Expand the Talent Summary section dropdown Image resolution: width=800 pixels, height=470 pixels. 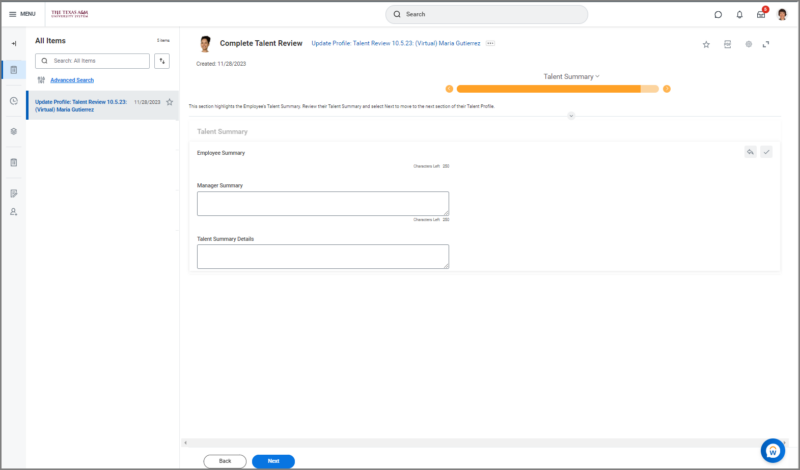[571, 77]
